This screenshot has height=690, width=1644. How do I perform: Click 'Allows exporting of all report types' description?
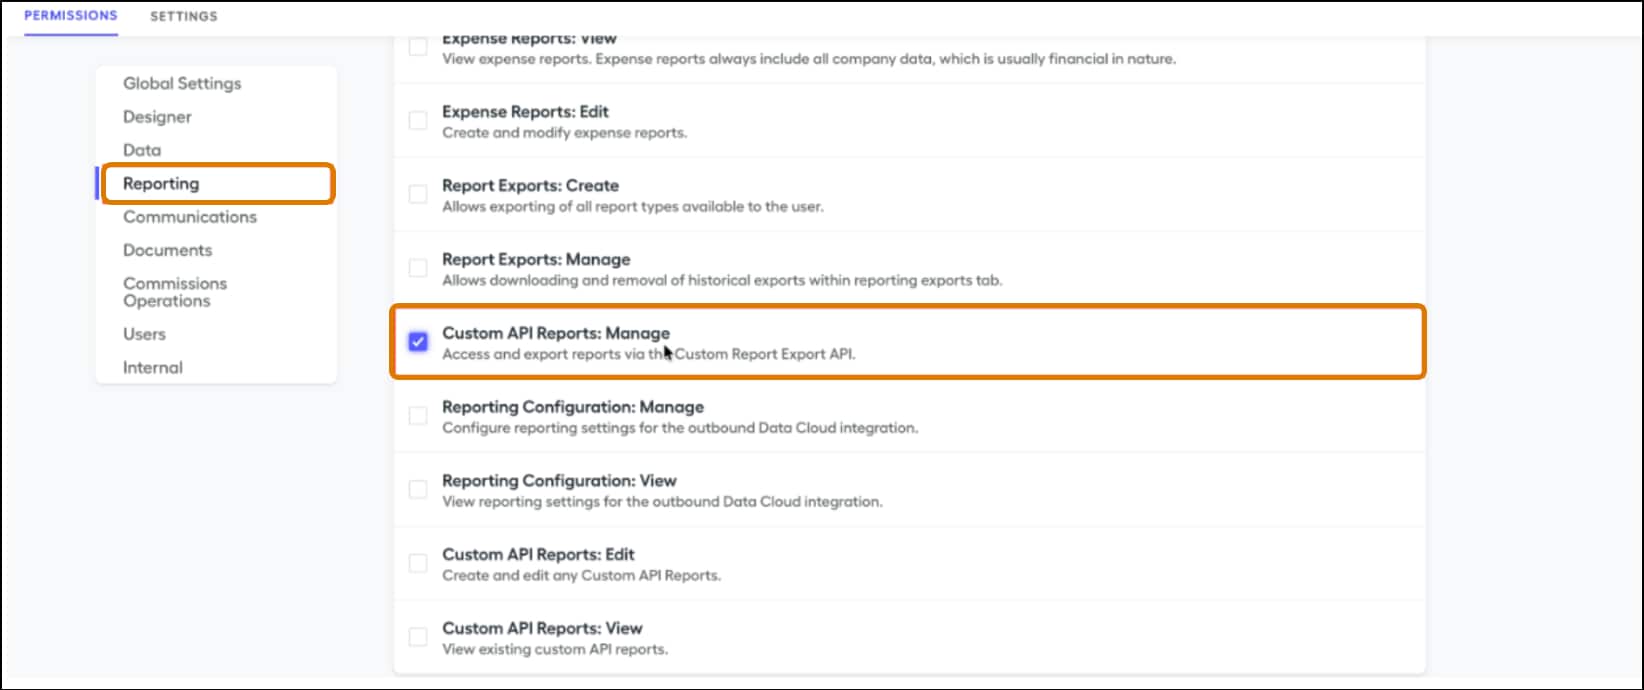click(633, 207)
